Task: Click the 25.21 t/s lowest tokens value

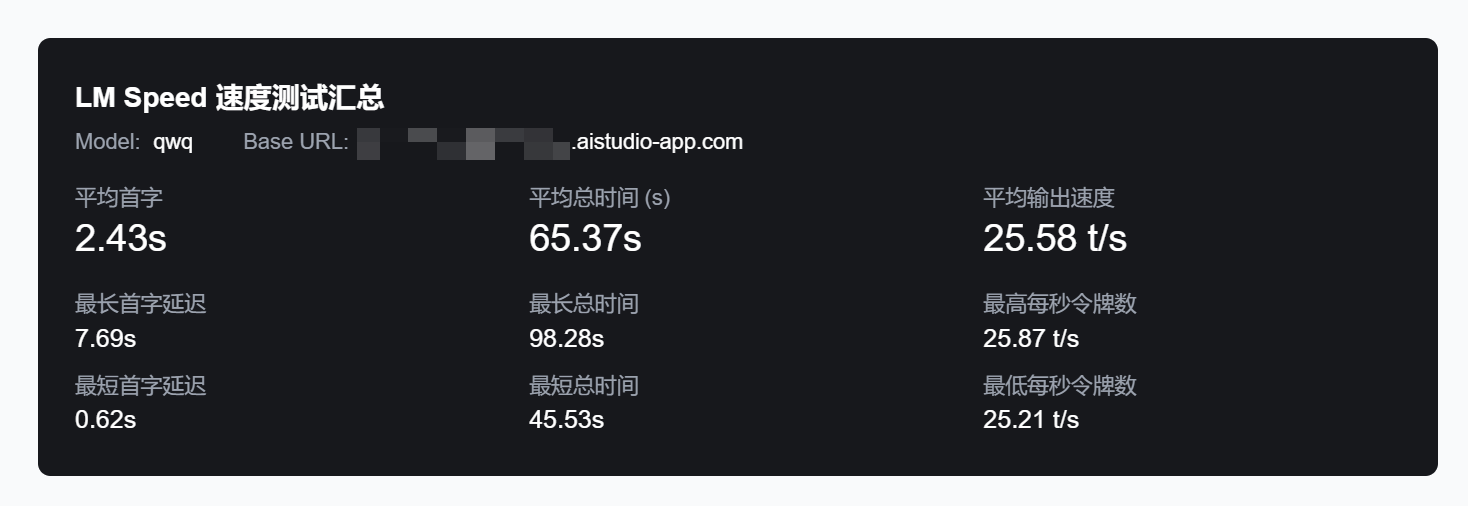Action: [1031, 419]
